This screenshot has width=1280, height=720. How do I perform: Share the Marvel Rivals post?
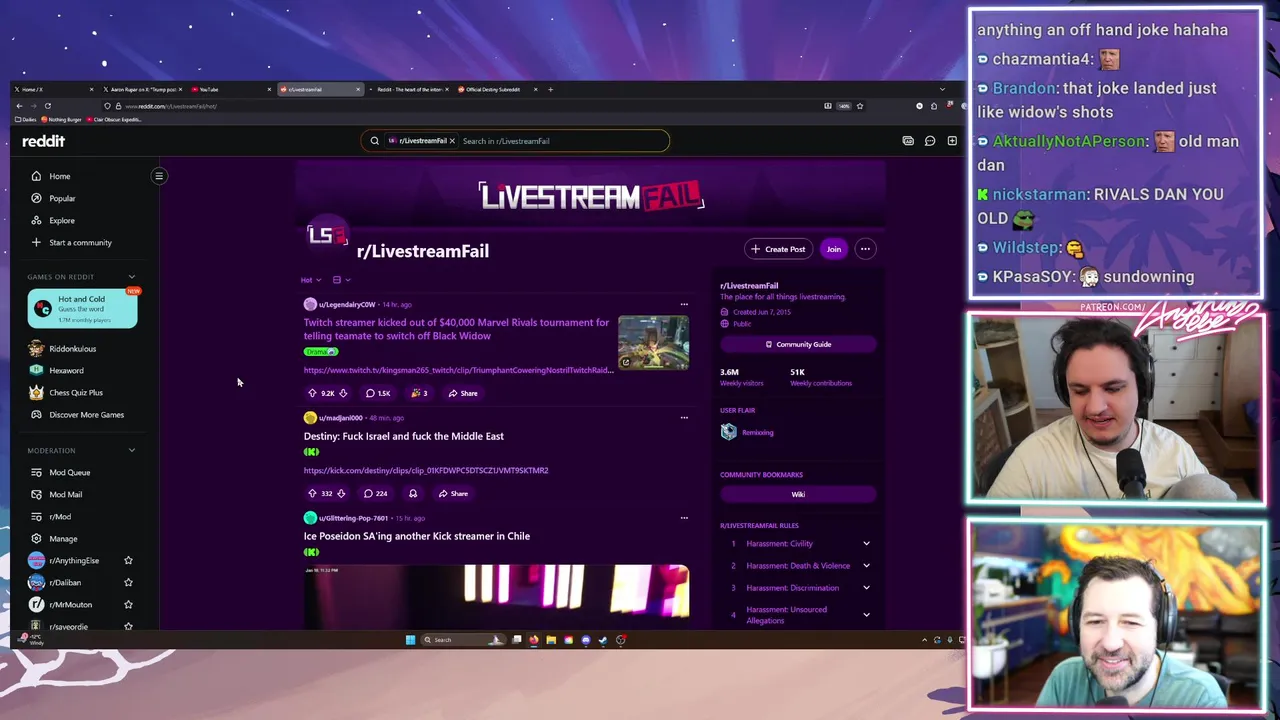[x=463, y=393]
